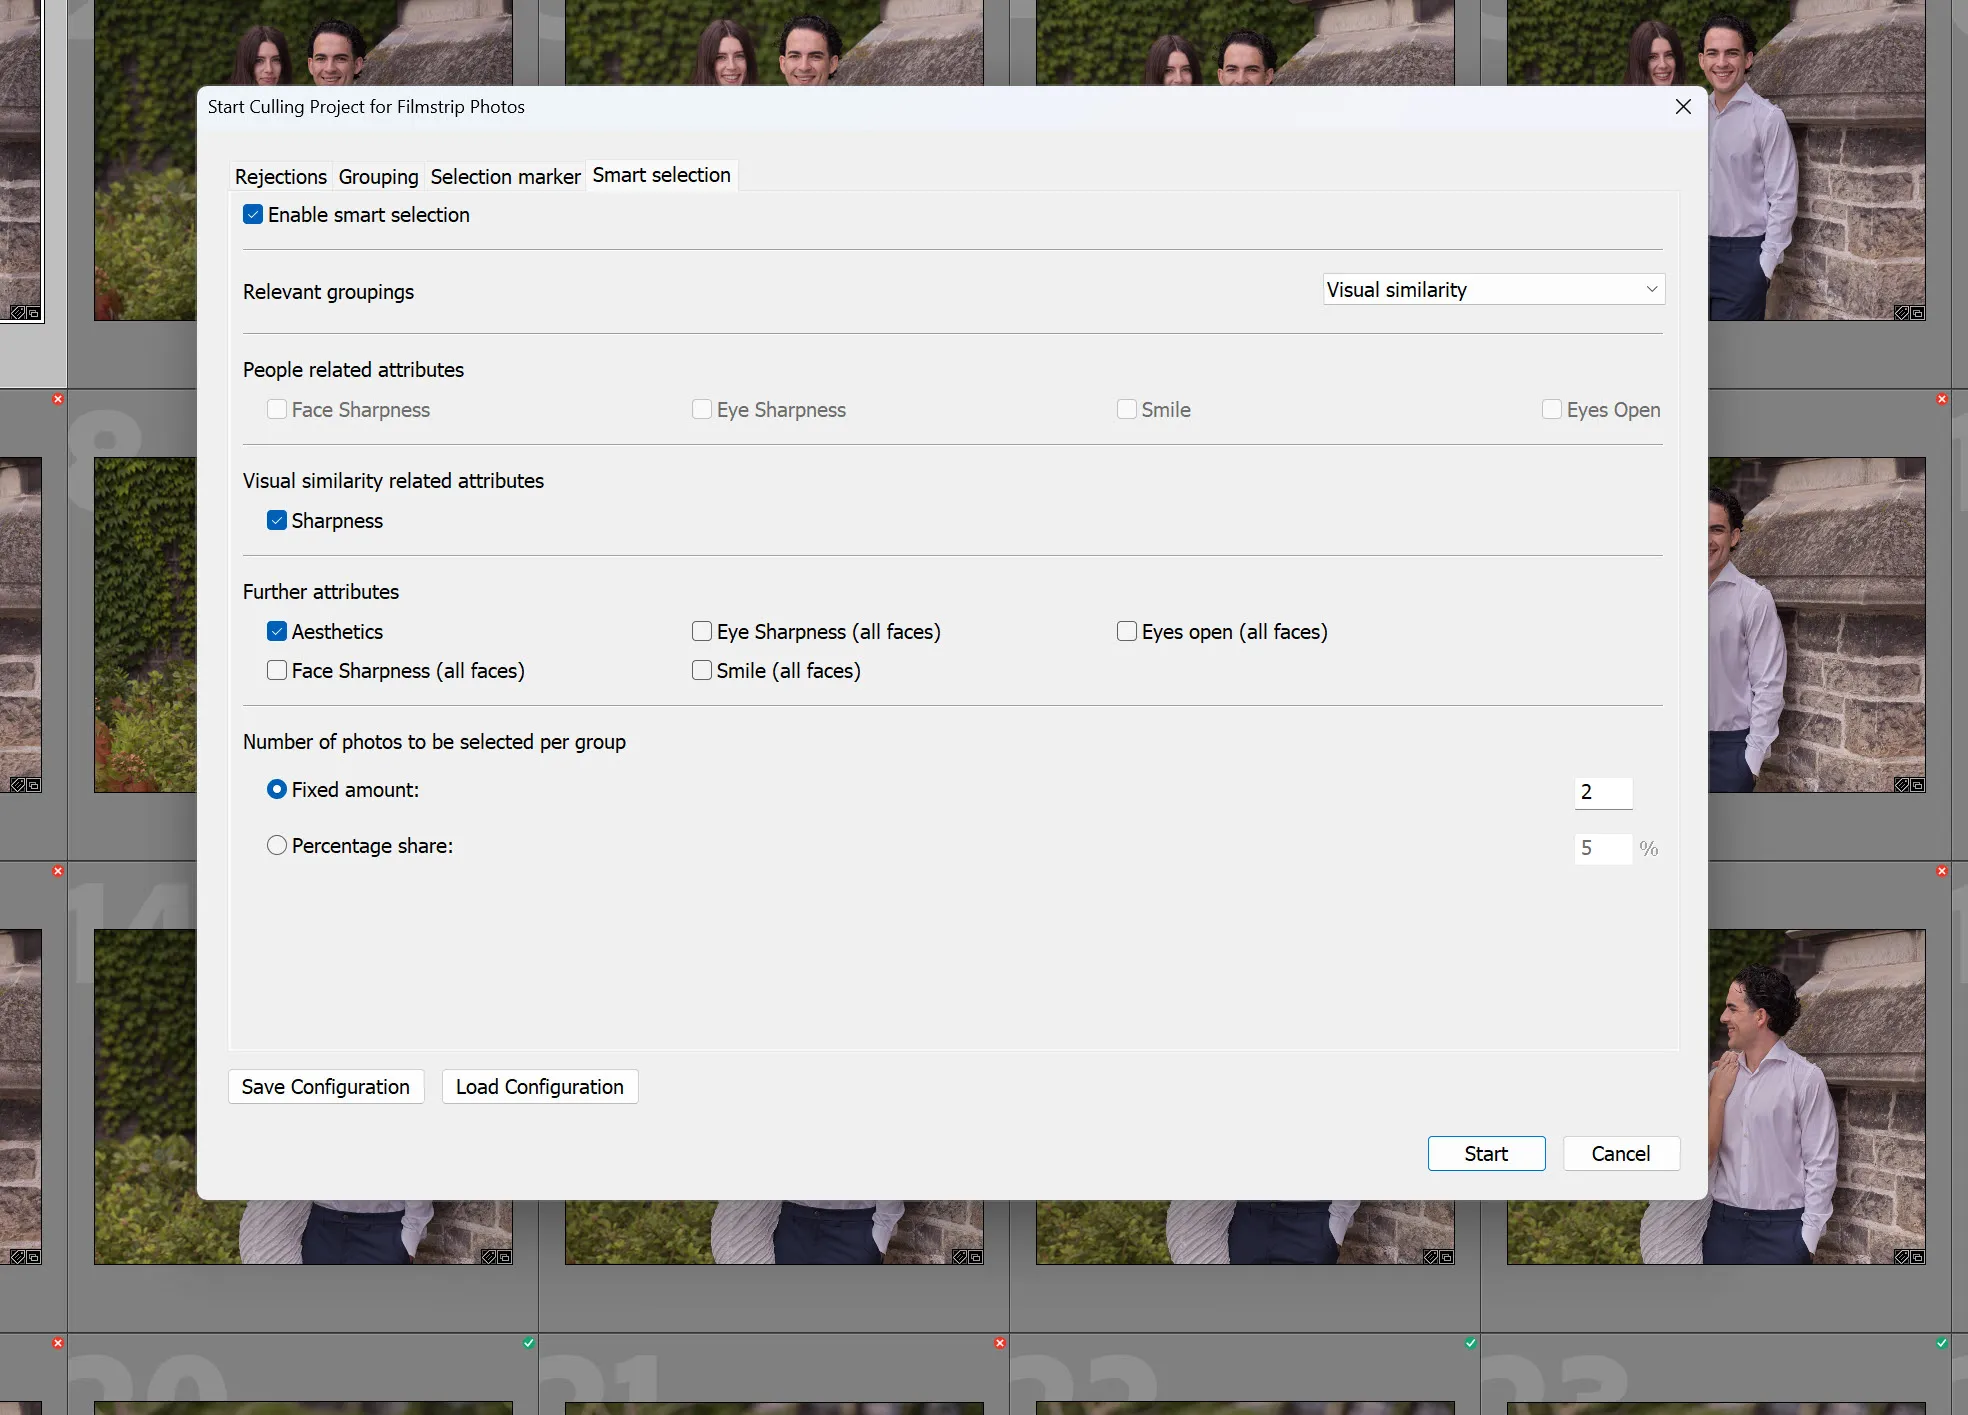Go to the Selection marker tab
This screenshot has width=1968, height=1415.
pyautogui.click(x=505, y=177)
